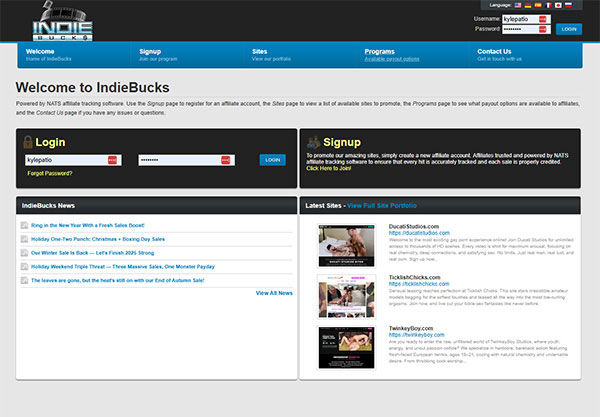Click the Forgot Password? link
600x417 pixels.
click(50, 173)
